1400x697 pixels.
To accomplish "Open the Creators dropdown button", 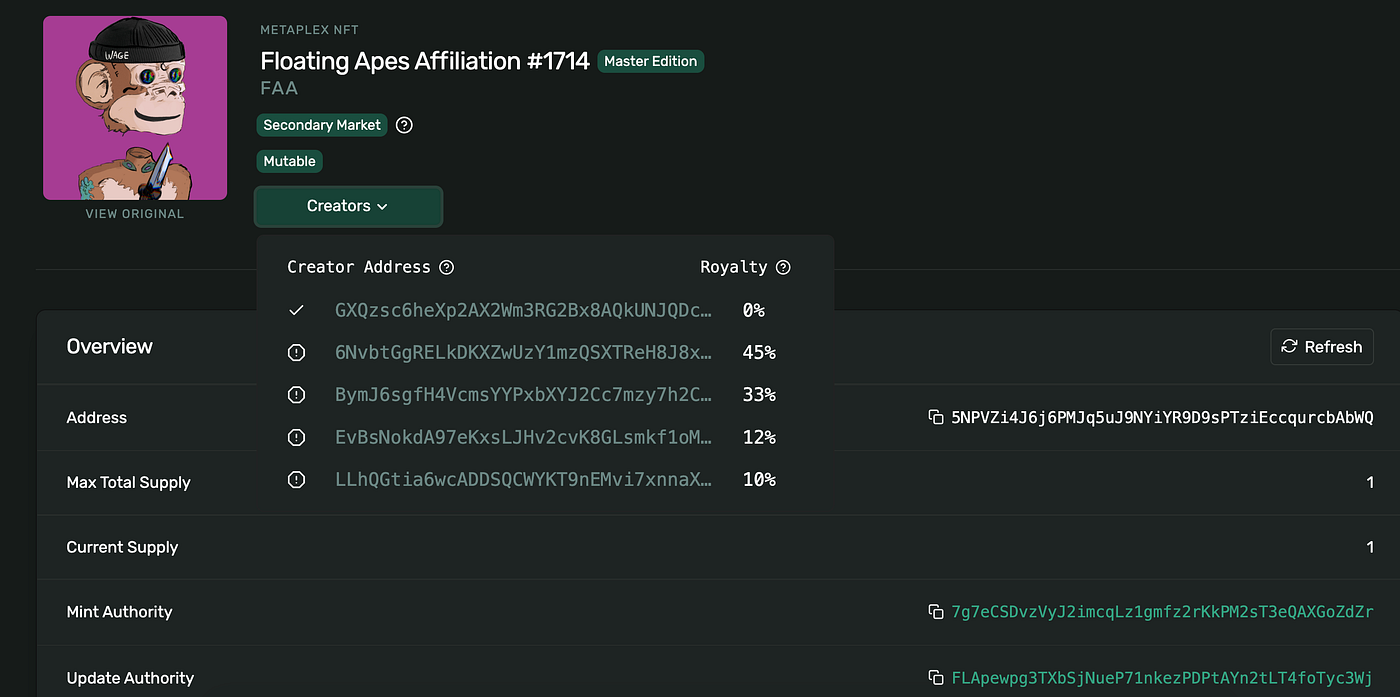I will click(348, 206).
